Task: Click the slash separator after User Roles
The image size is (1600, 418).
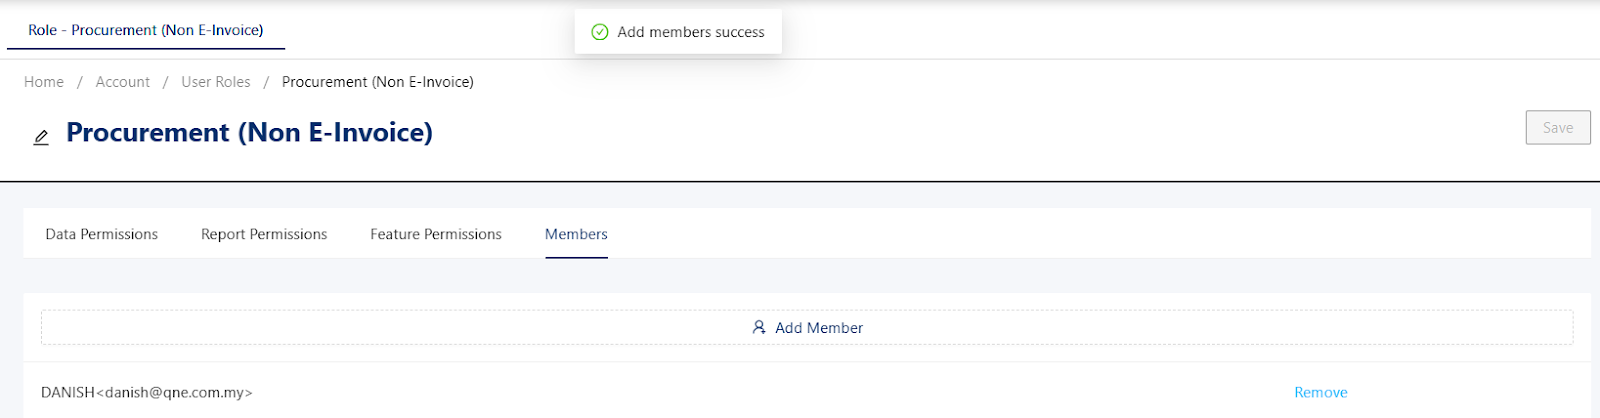Action: tap(266, 82)
